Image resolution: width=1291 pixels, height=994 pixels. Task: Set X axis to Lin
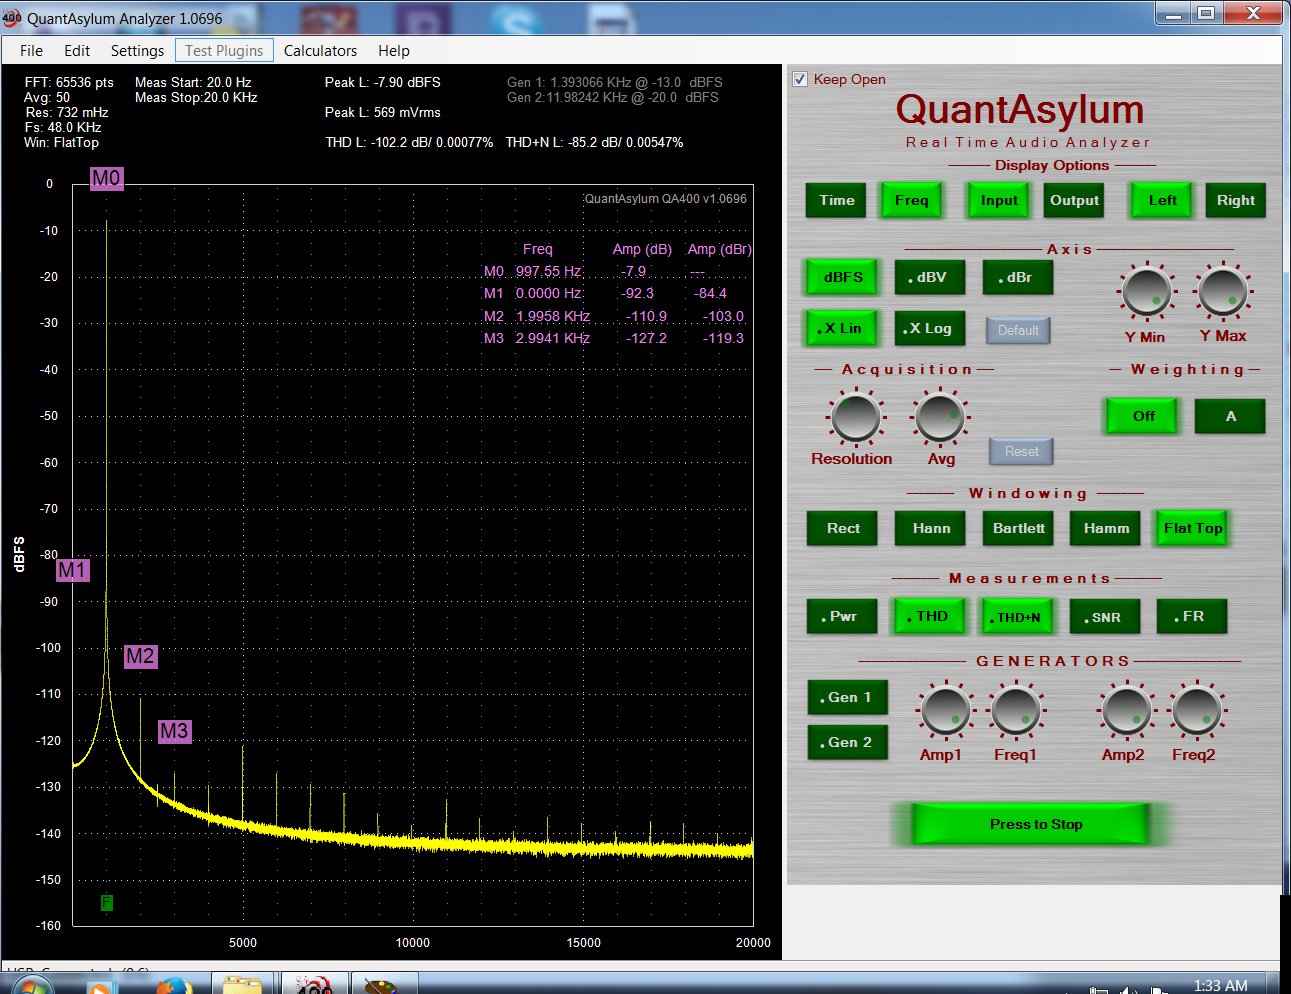[842, 328]
